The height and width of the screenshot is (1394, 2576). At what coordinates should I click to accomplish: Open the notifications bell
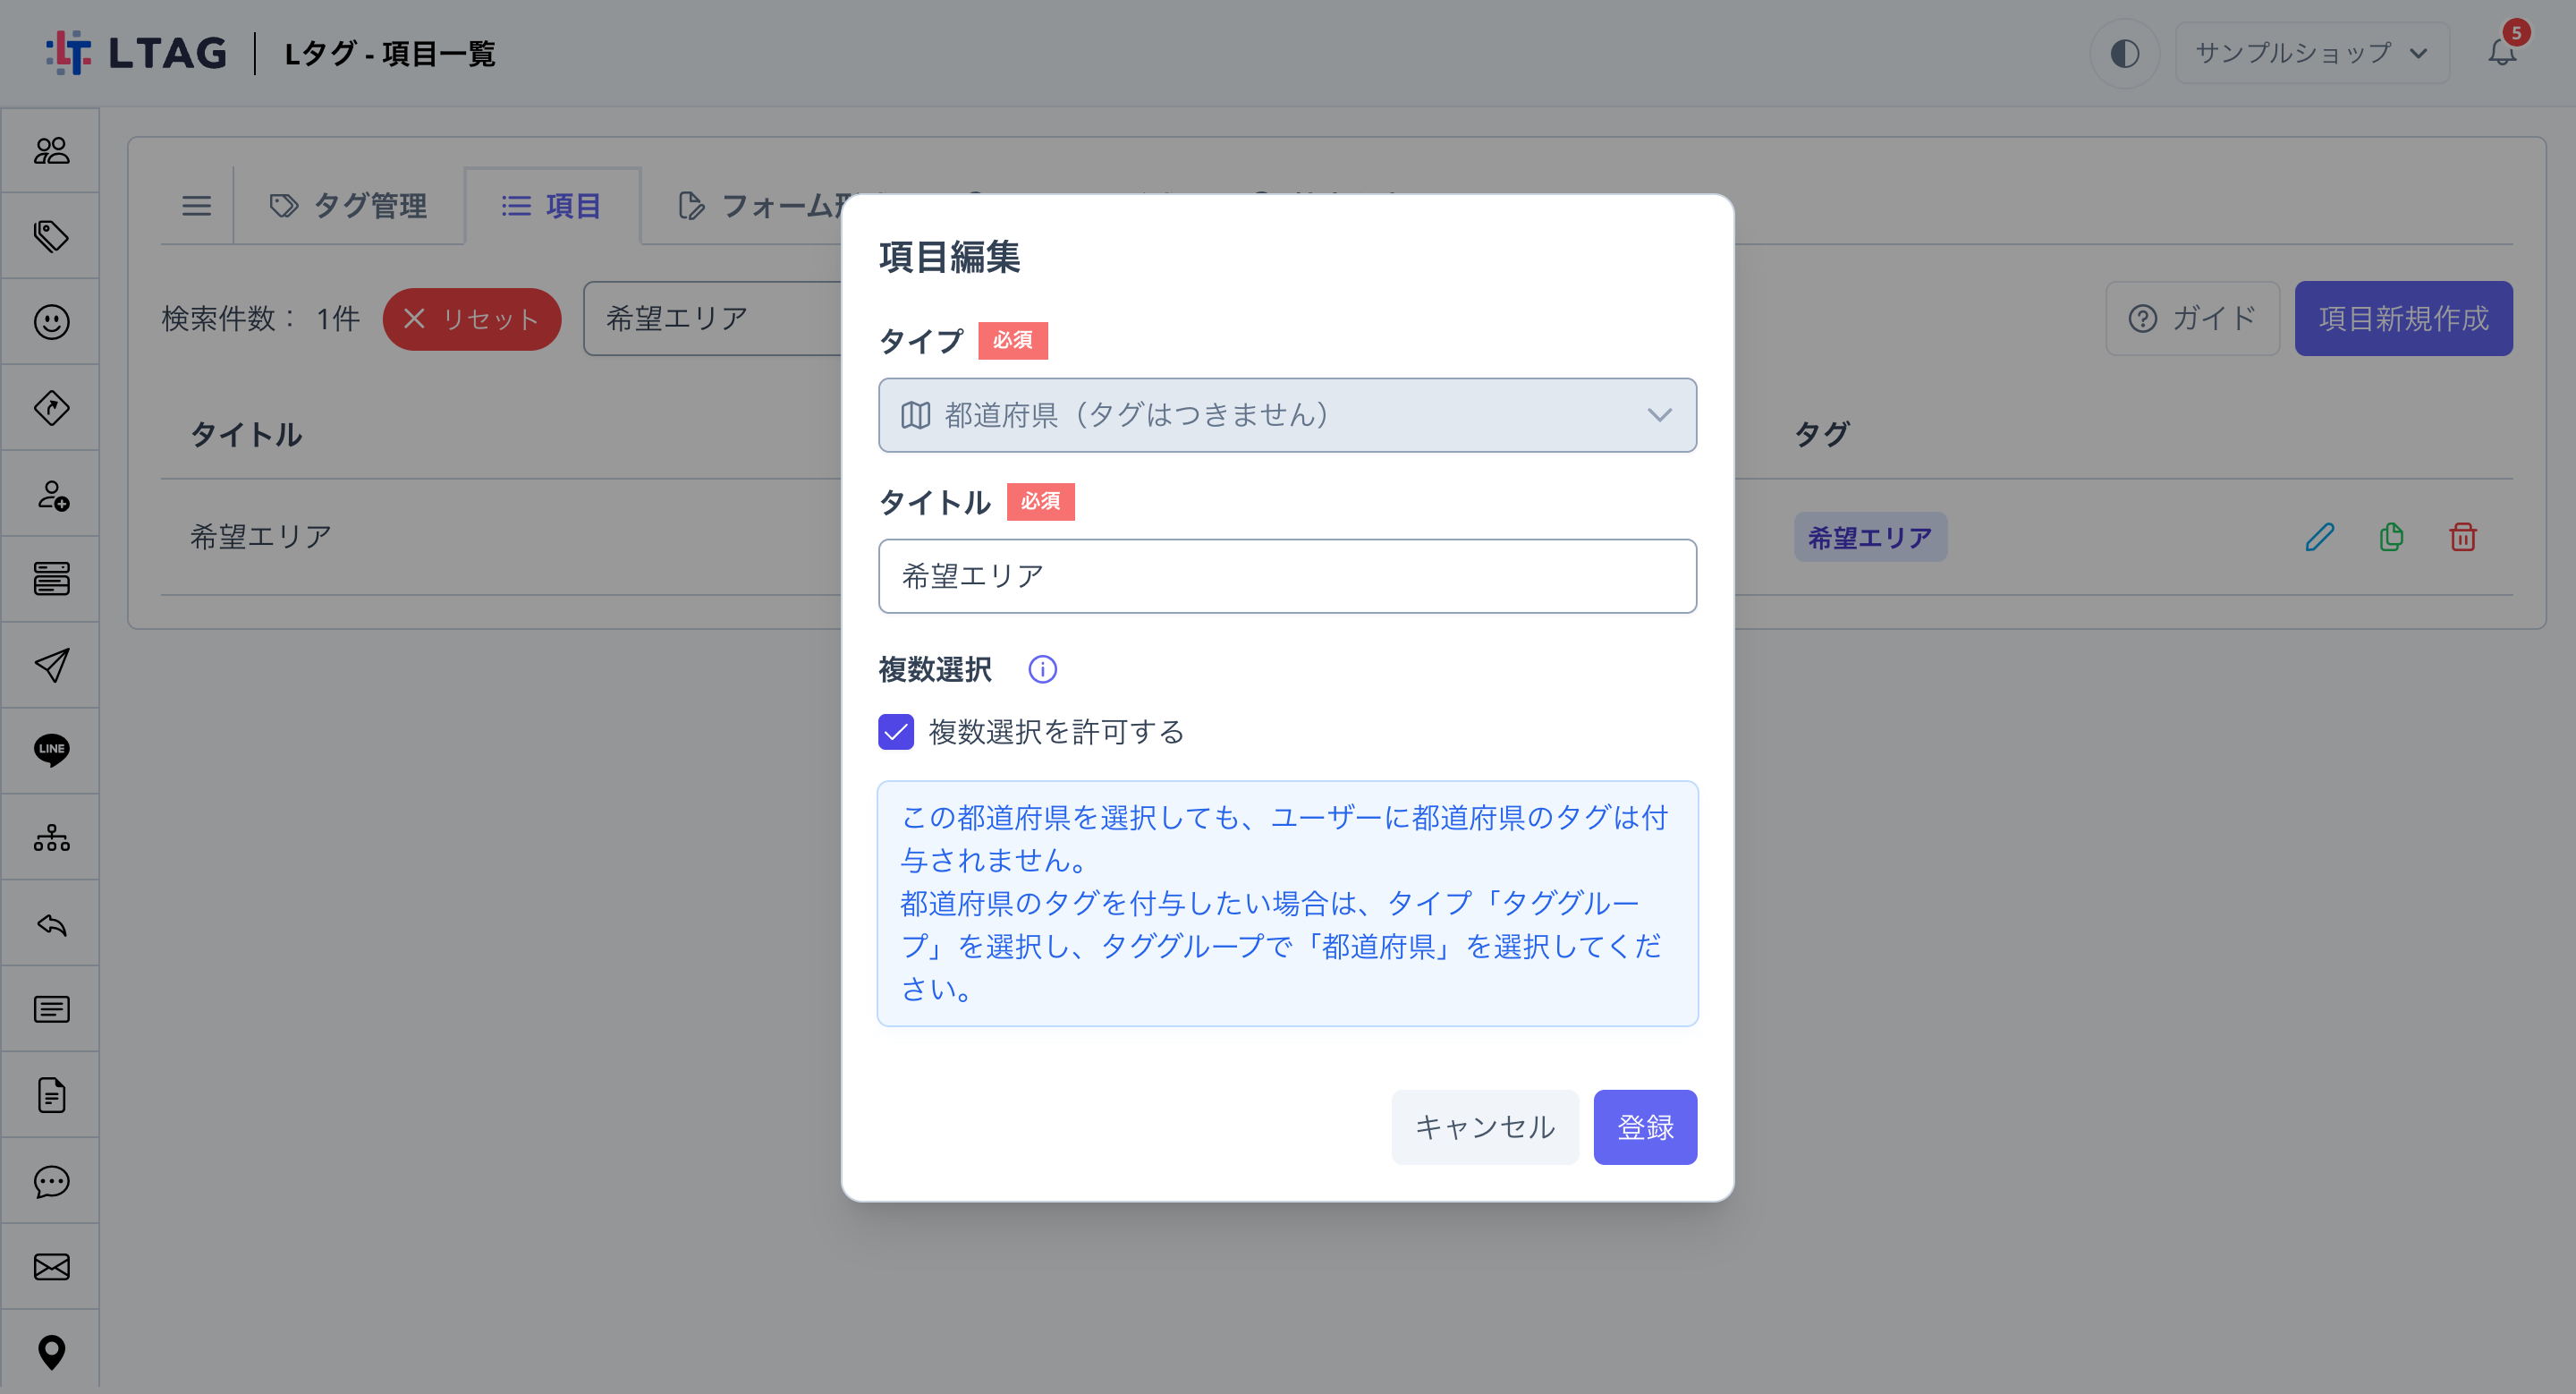[2502, 52]
